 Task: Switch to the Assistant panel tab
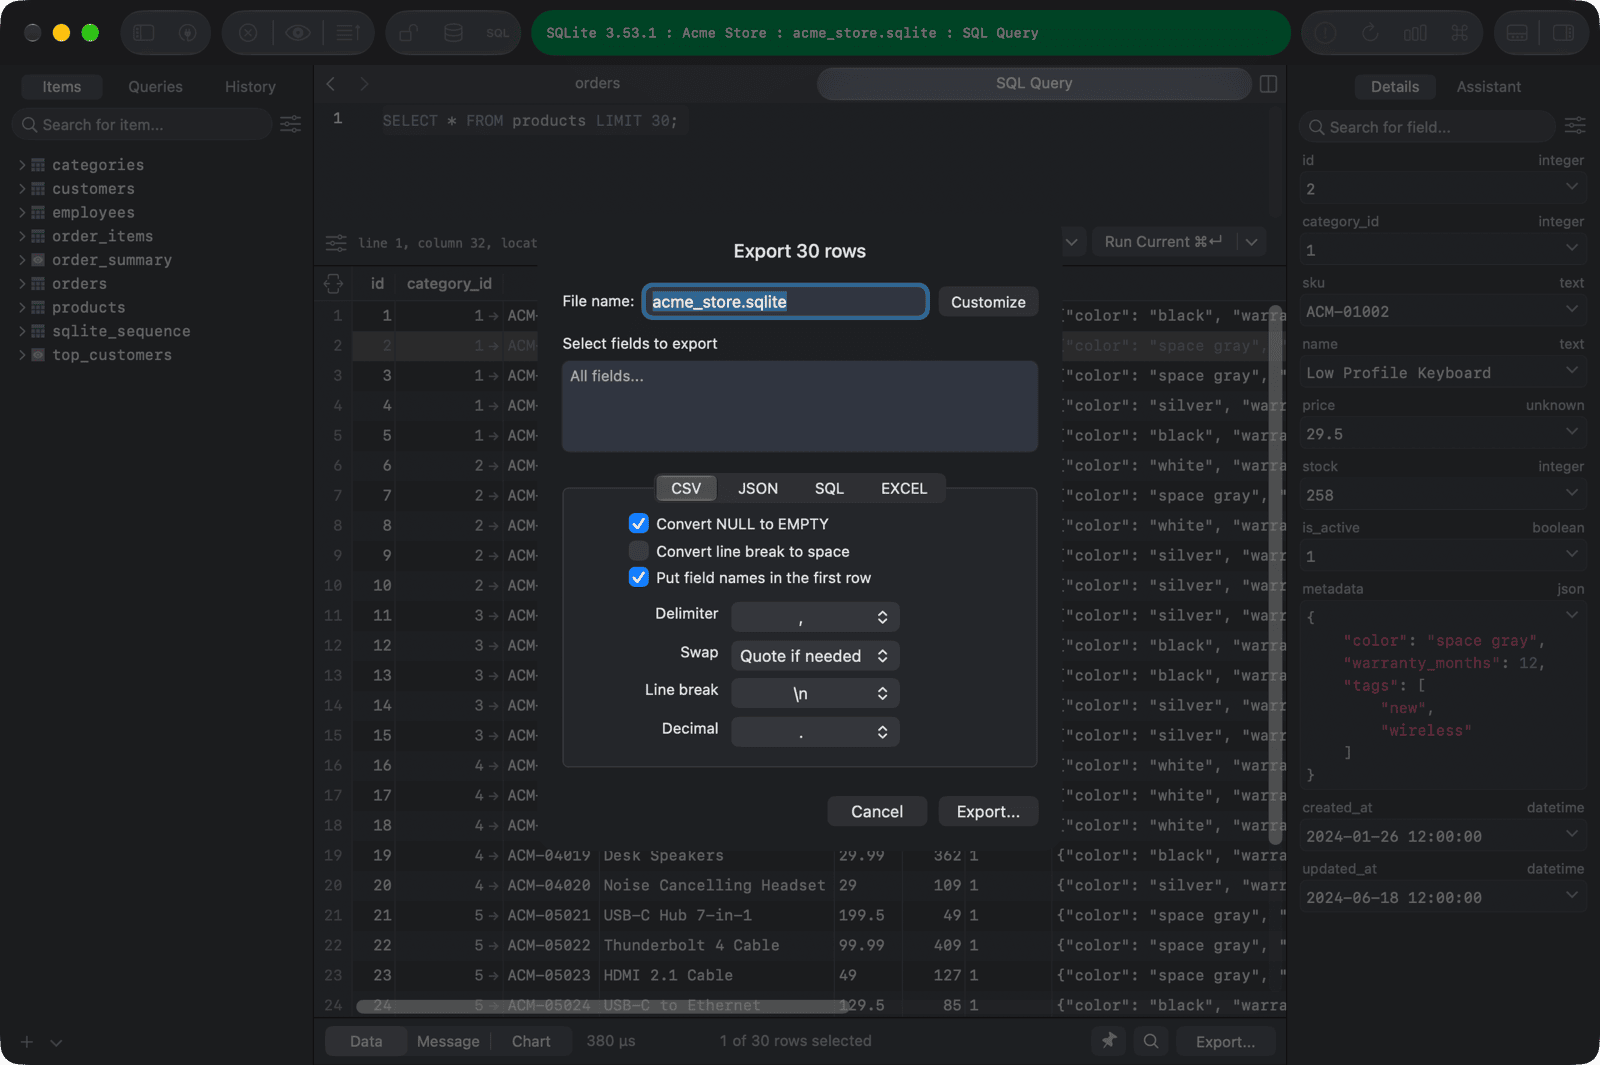tap(1488, 87)
